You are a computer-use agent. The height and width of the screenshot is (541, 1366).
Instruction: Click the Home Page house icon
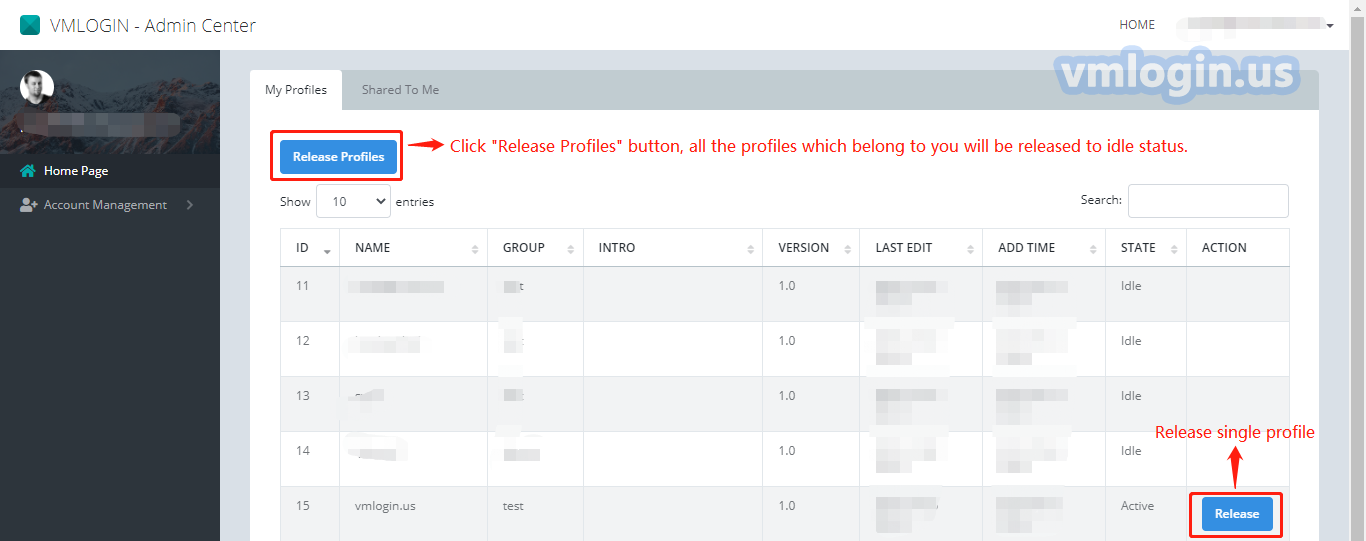(x=28, y=171)
